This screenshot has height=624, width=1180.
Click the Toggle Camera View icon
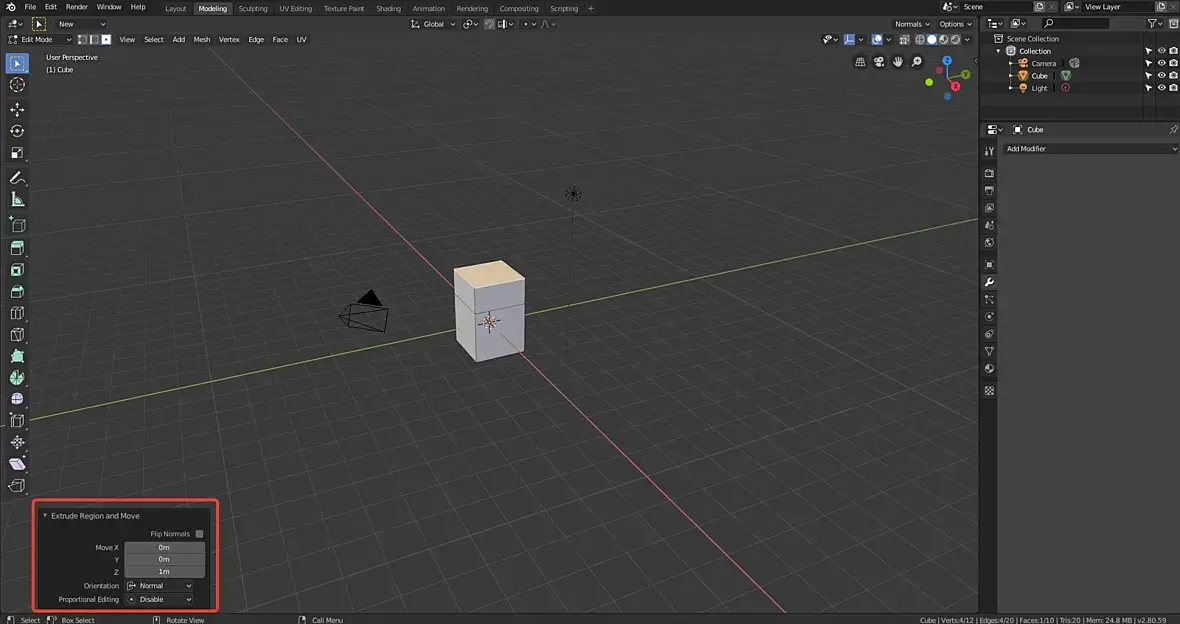click(879, 62)
